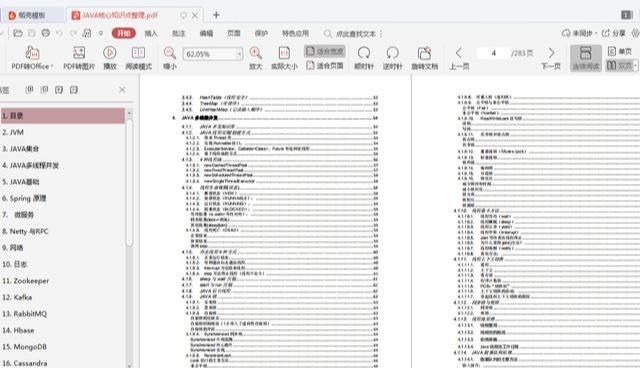Click second bookmark panel collapse icon

[x=44, y=89]
